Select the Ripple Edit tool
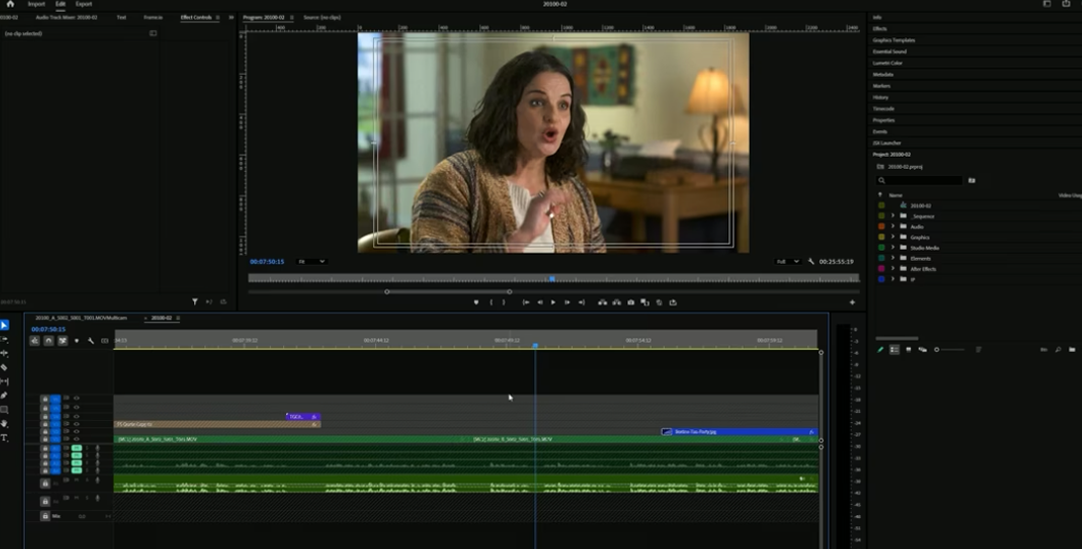Image resolution: width=1082 pixels, height=549 pixels. pyautogui.click(x=4, y=353)
